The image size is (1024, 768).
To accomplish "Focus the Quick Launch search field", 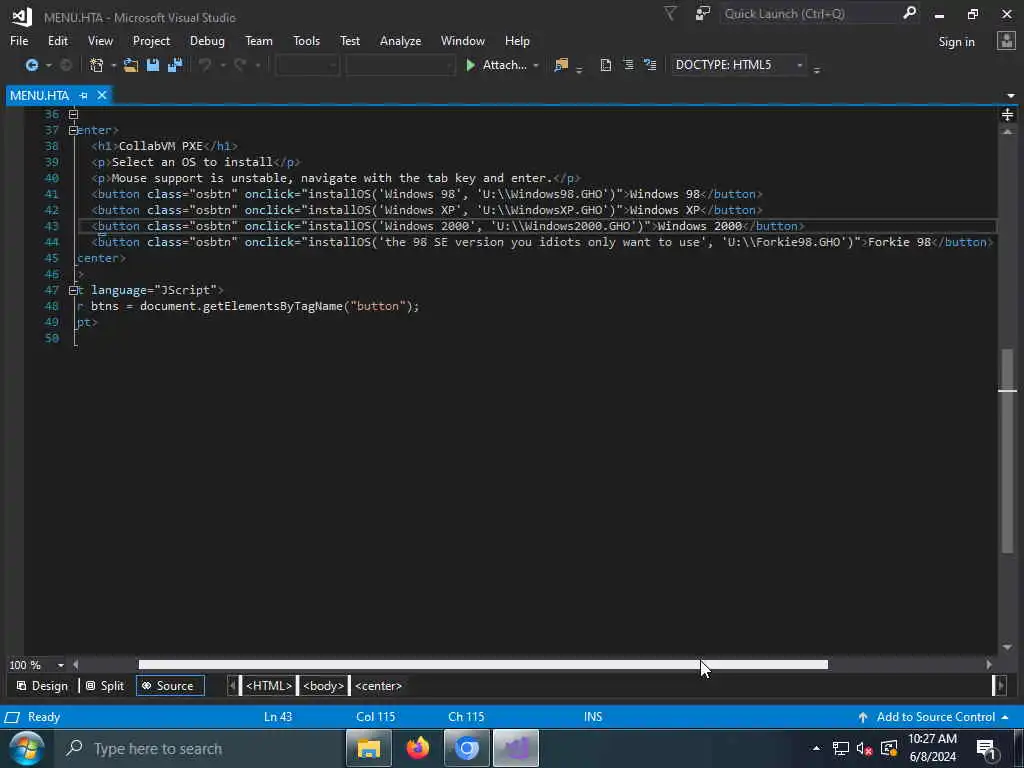I will coord(810,14).
